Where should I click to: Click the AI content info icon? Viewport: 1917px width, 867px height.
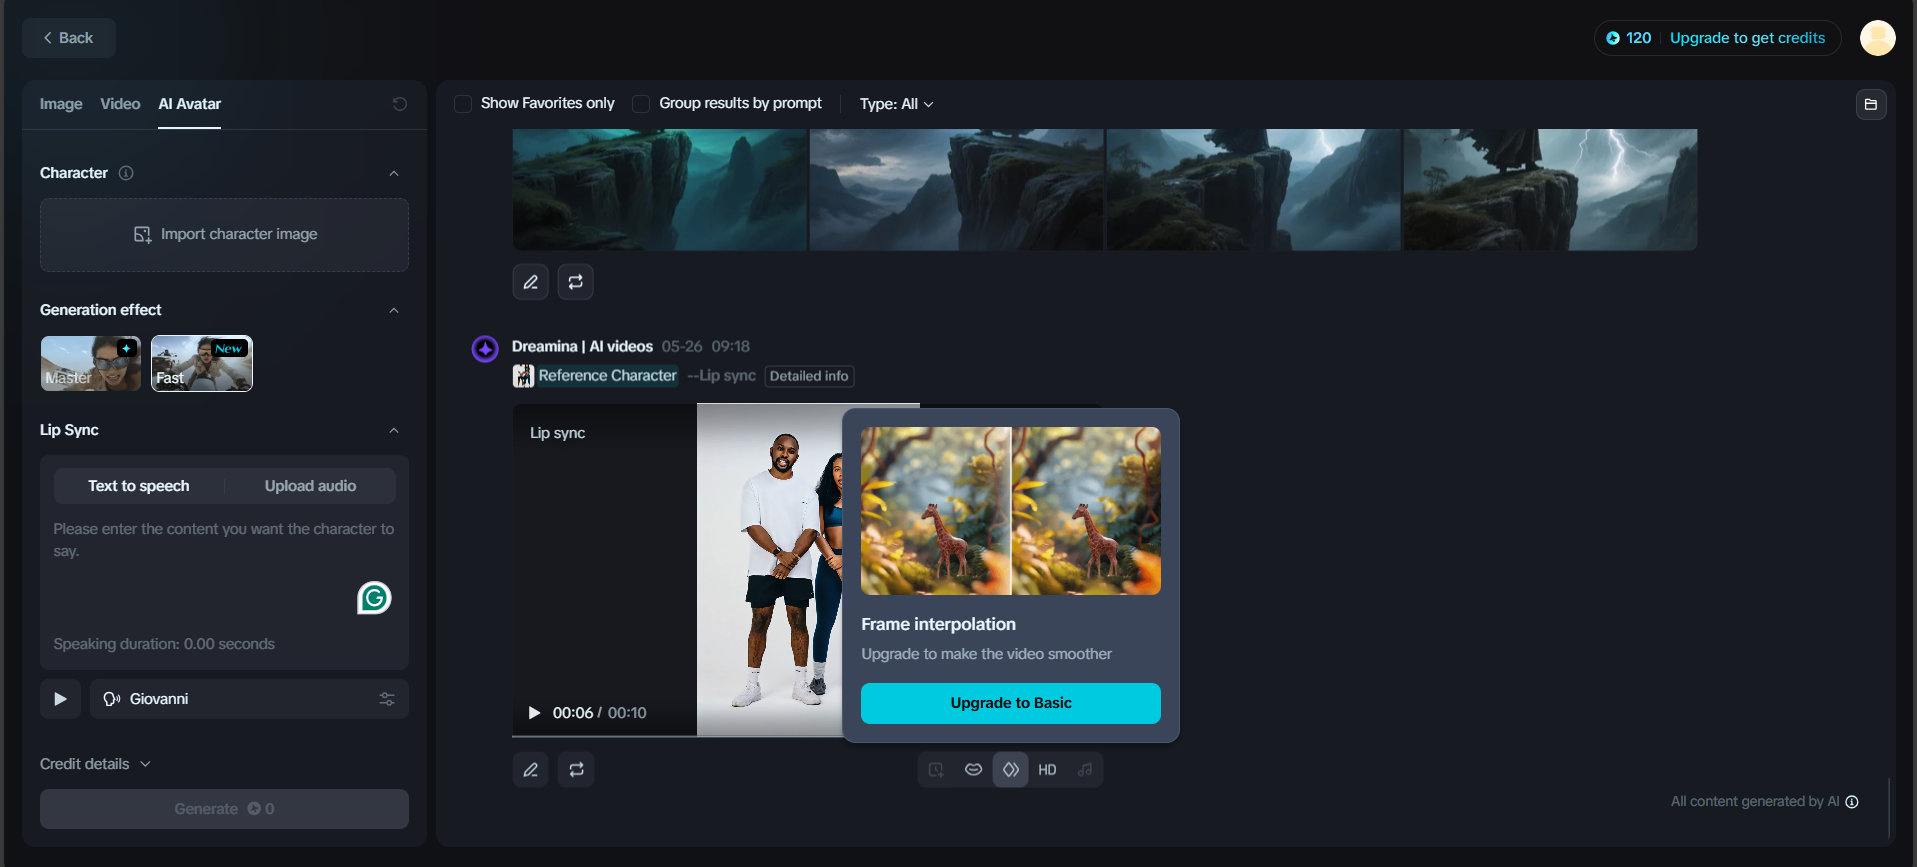(x=1852, y=802)
